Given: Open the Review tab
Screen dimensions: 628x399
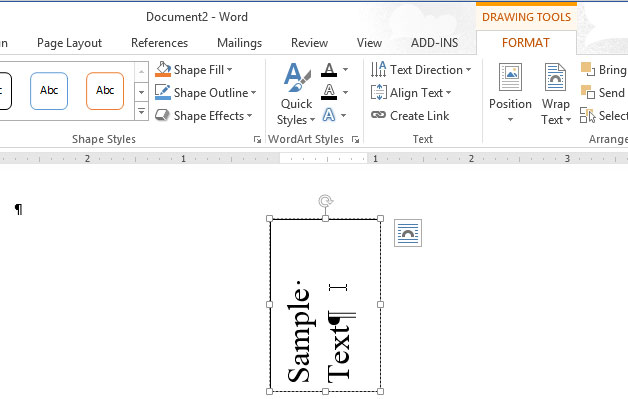Looking at the screenshot, I should [x=310, y=43].
